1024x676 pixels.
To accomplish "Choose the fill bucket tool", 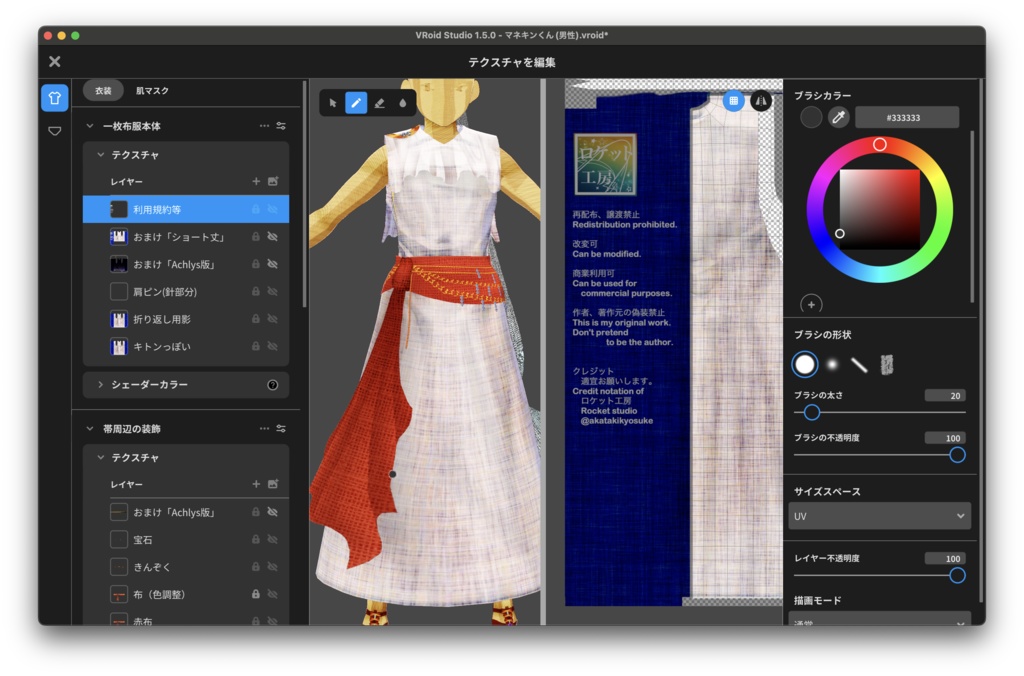I will [402, 103].
